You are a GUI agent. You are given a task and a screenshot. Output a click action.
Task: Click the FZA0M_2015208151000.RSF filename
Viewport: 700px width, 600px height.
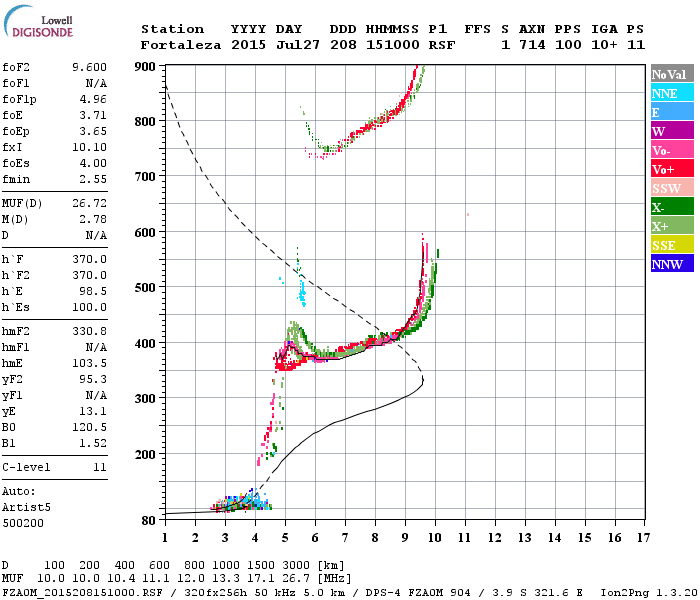[x=82, y=593]
